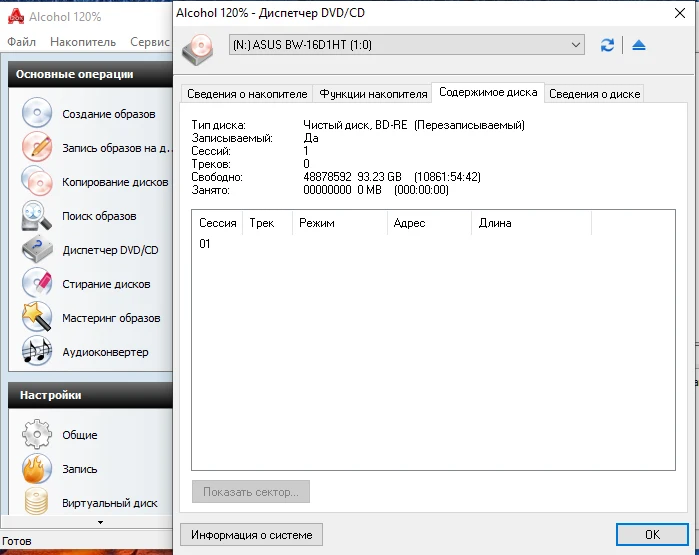Screen dimensions: 699x555
Task: Click the Диспетчер DVD/CD drive icon
Action: click(37, 249)
